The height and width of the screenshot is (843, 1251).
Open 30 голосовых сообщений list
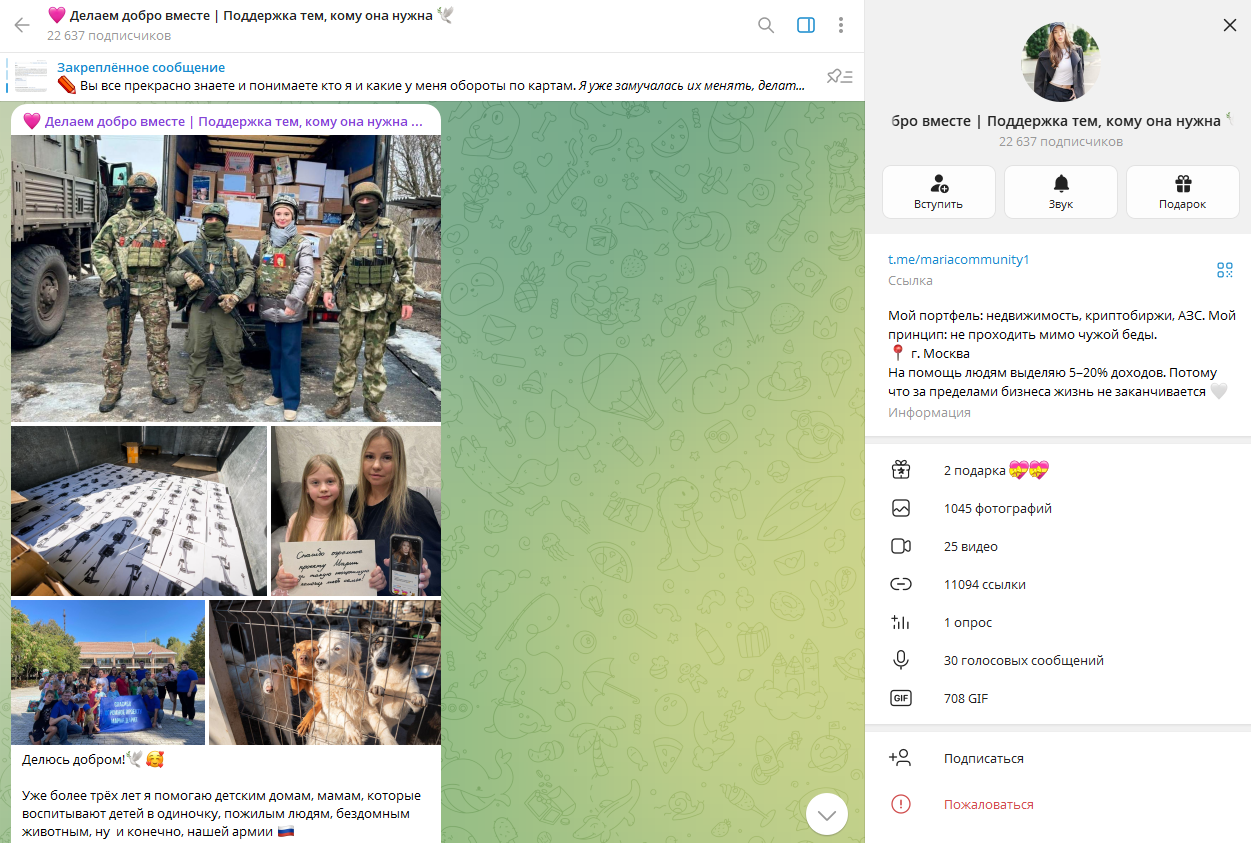click(x=1058, y=660)
